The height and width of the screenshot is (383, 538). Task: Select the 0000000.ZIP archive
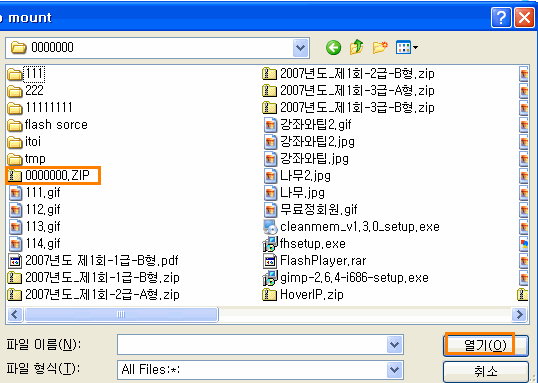pyautogui.click(x=49, y=176)
